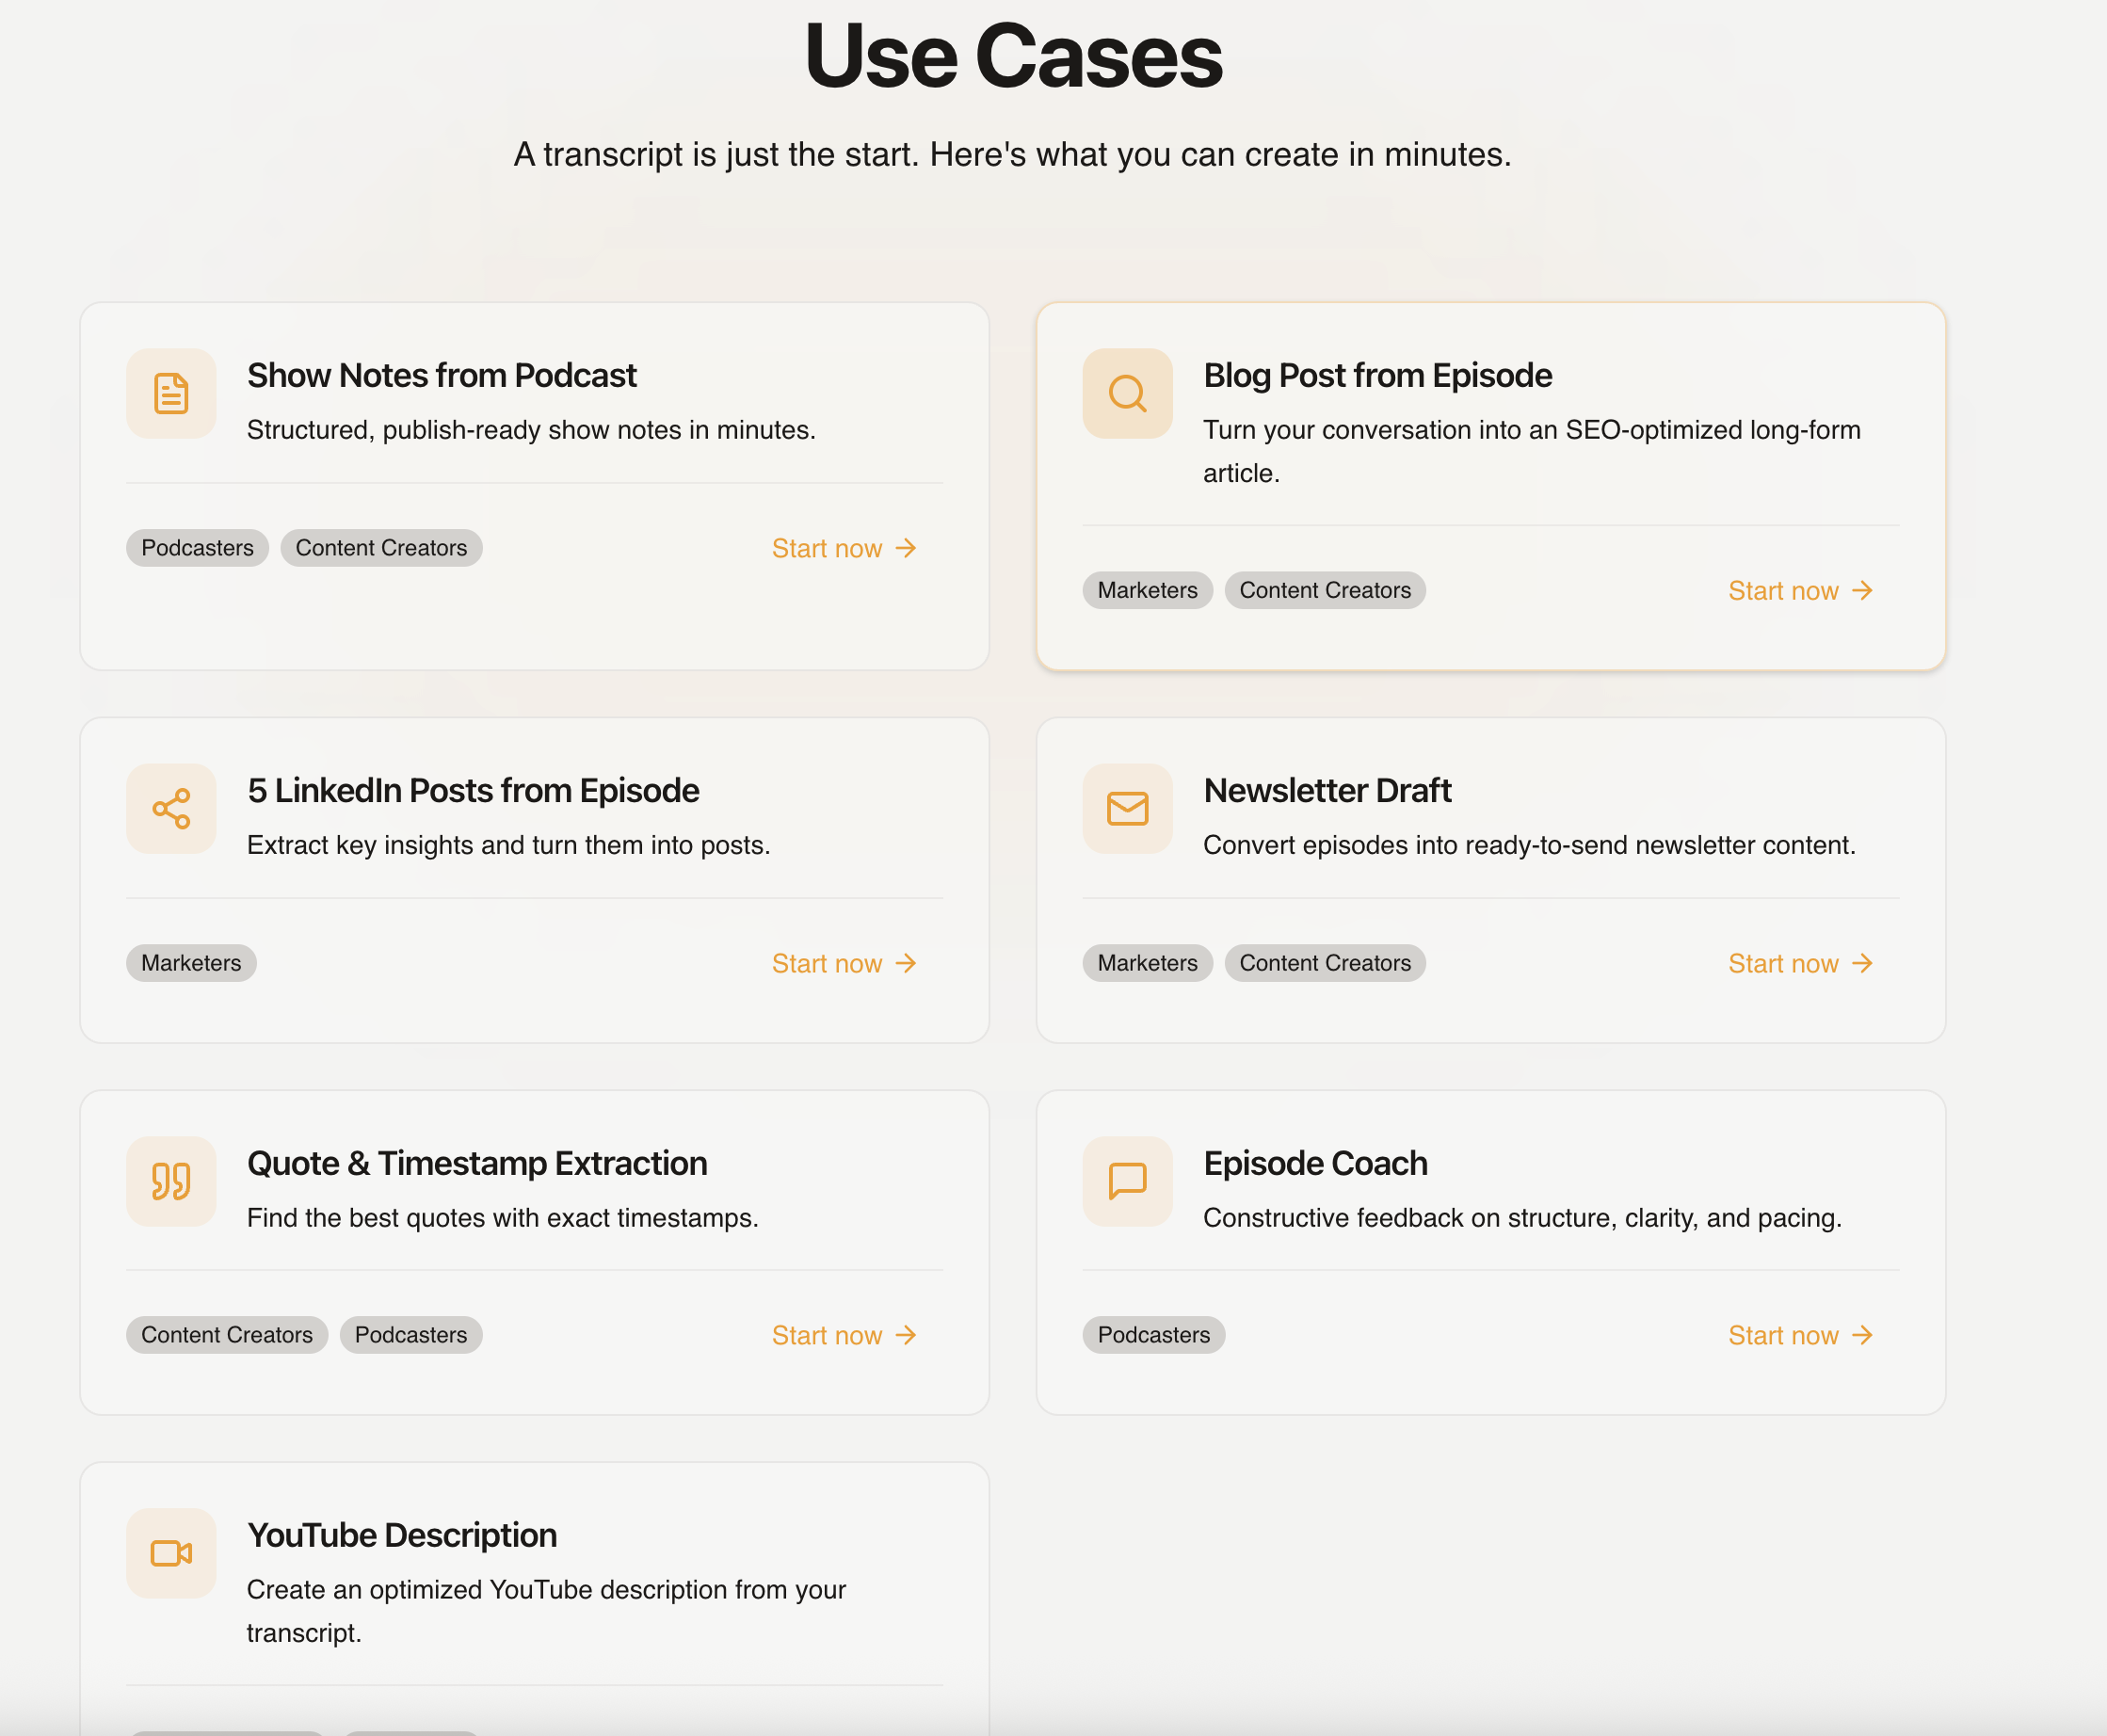
Task: Click Podcasters tag on Show Notes card
Action: click(x=197, y=548)
